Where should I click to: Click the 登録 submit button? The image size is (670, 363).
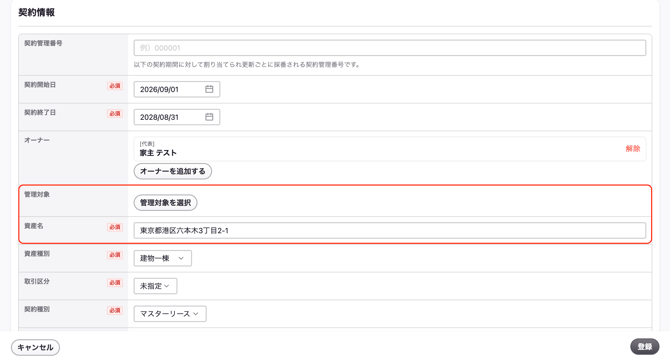pos(645,347)
